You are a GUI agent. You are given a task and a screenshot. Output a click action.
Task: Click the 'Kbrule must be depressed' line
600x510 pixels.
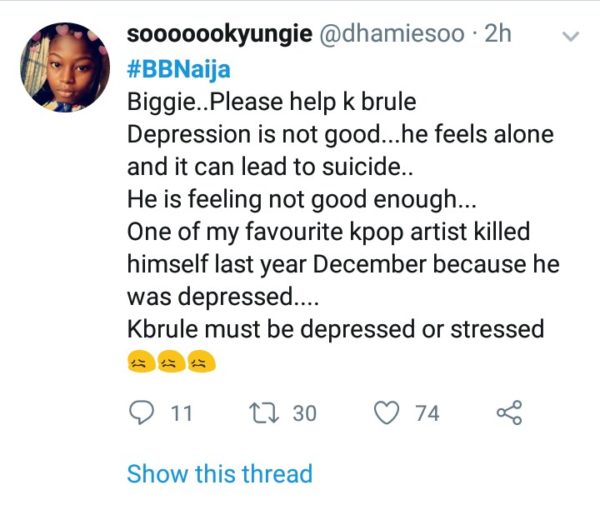tap(335, 328)
